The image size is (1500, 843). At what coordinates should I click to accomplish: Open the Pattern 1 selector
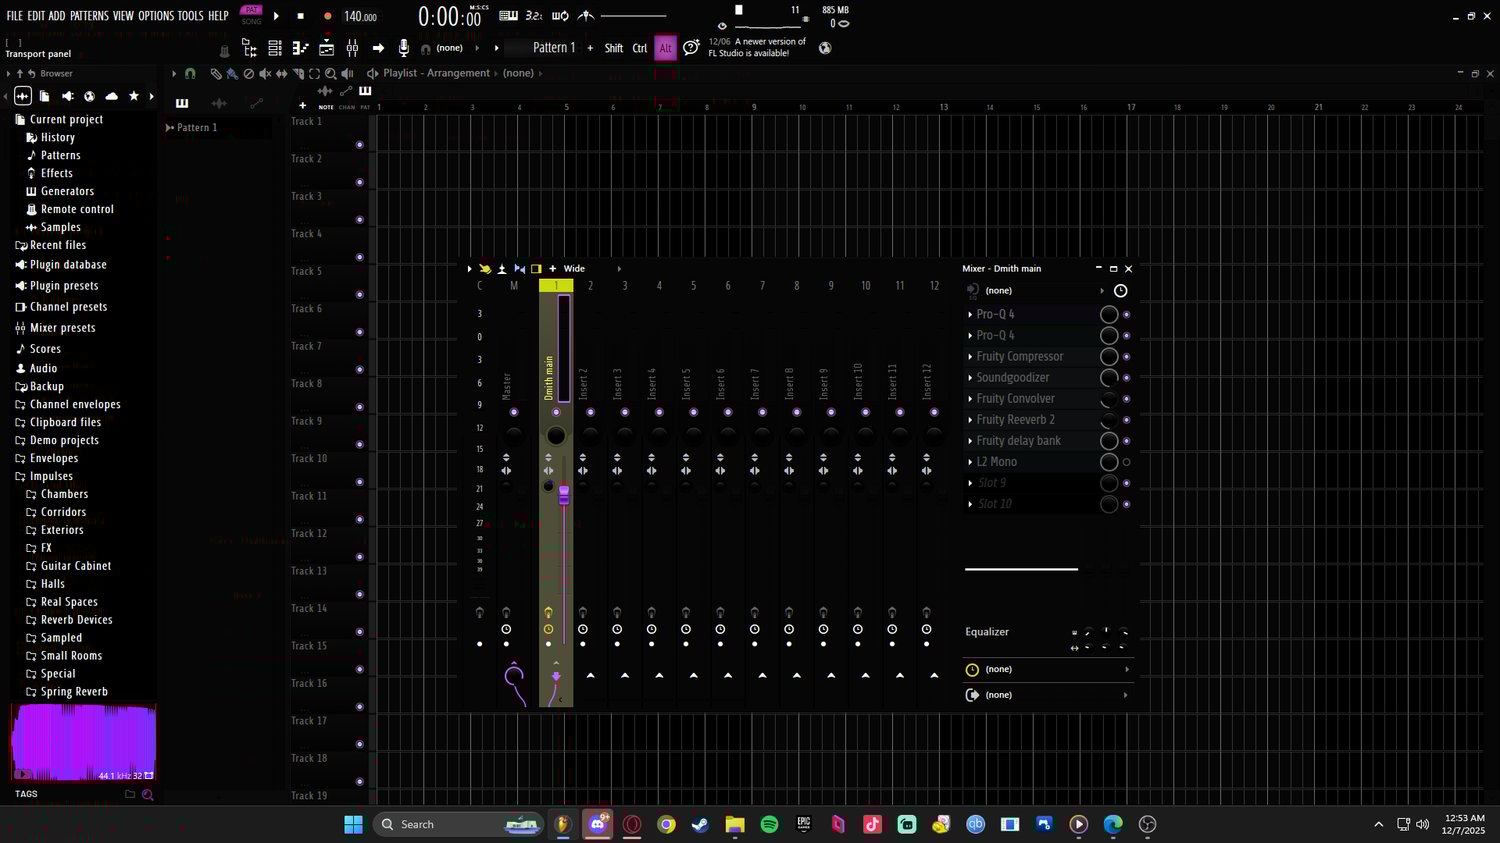554,48
